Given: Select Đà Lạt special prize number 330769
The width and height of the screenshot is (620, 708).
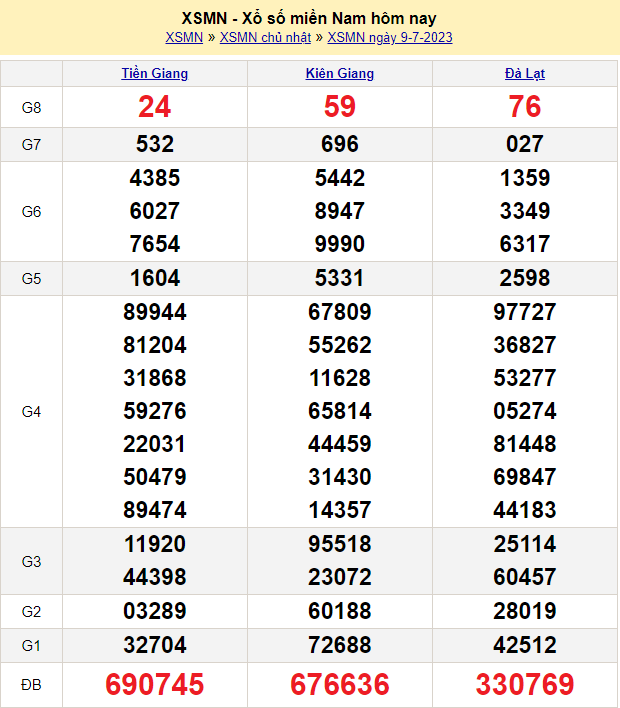Looking at the screenshot, I should click(x=525, y=684).
